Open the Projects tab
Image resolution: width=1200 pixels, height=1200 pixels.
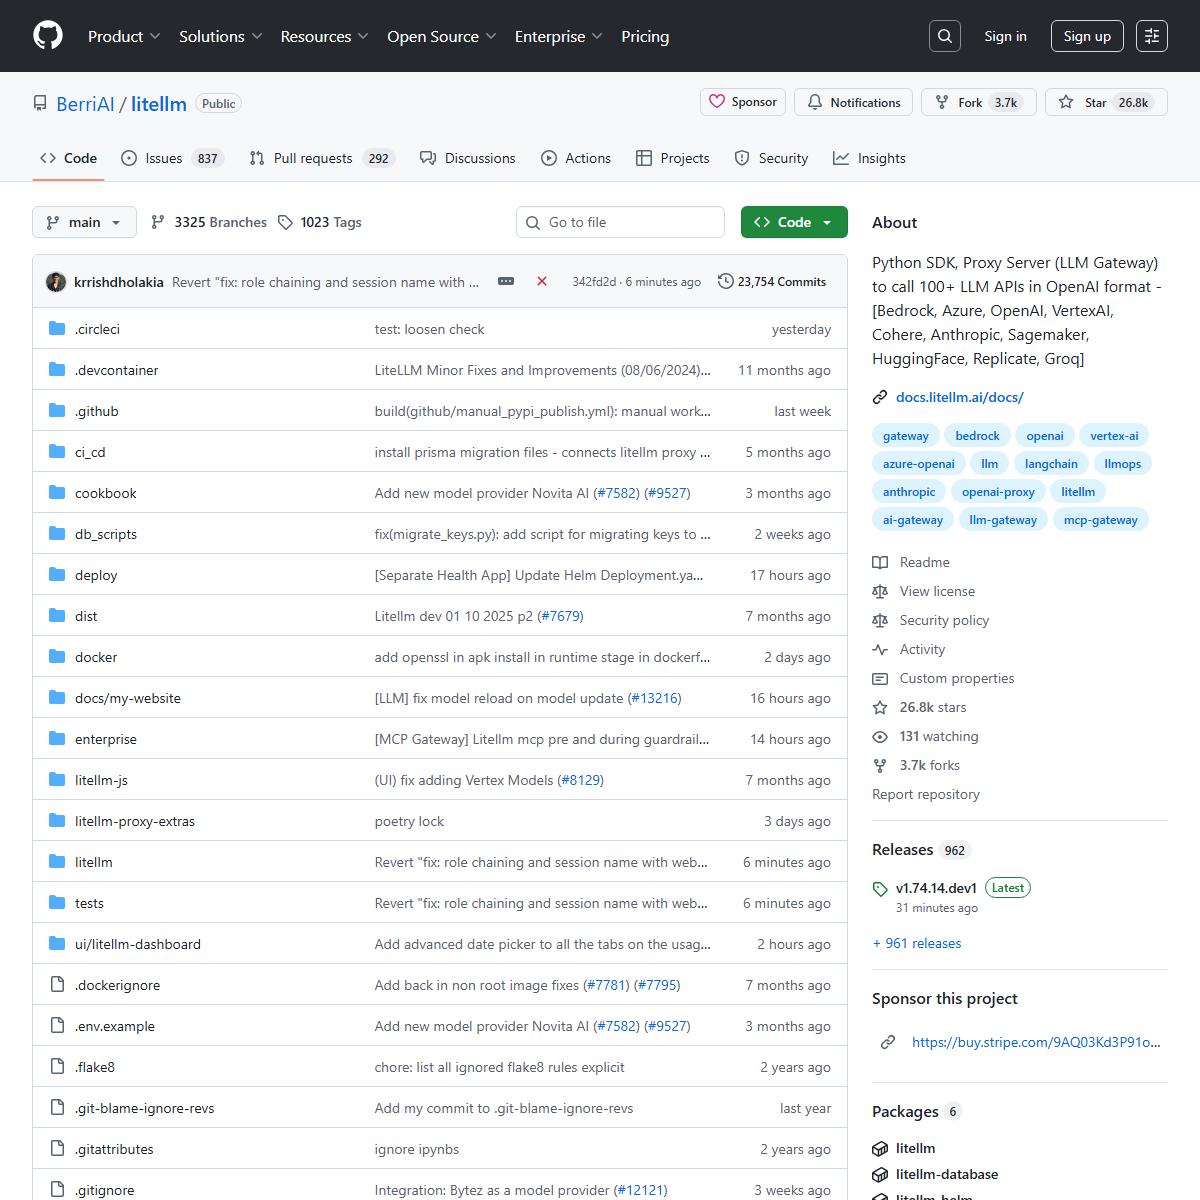[673, 158]
